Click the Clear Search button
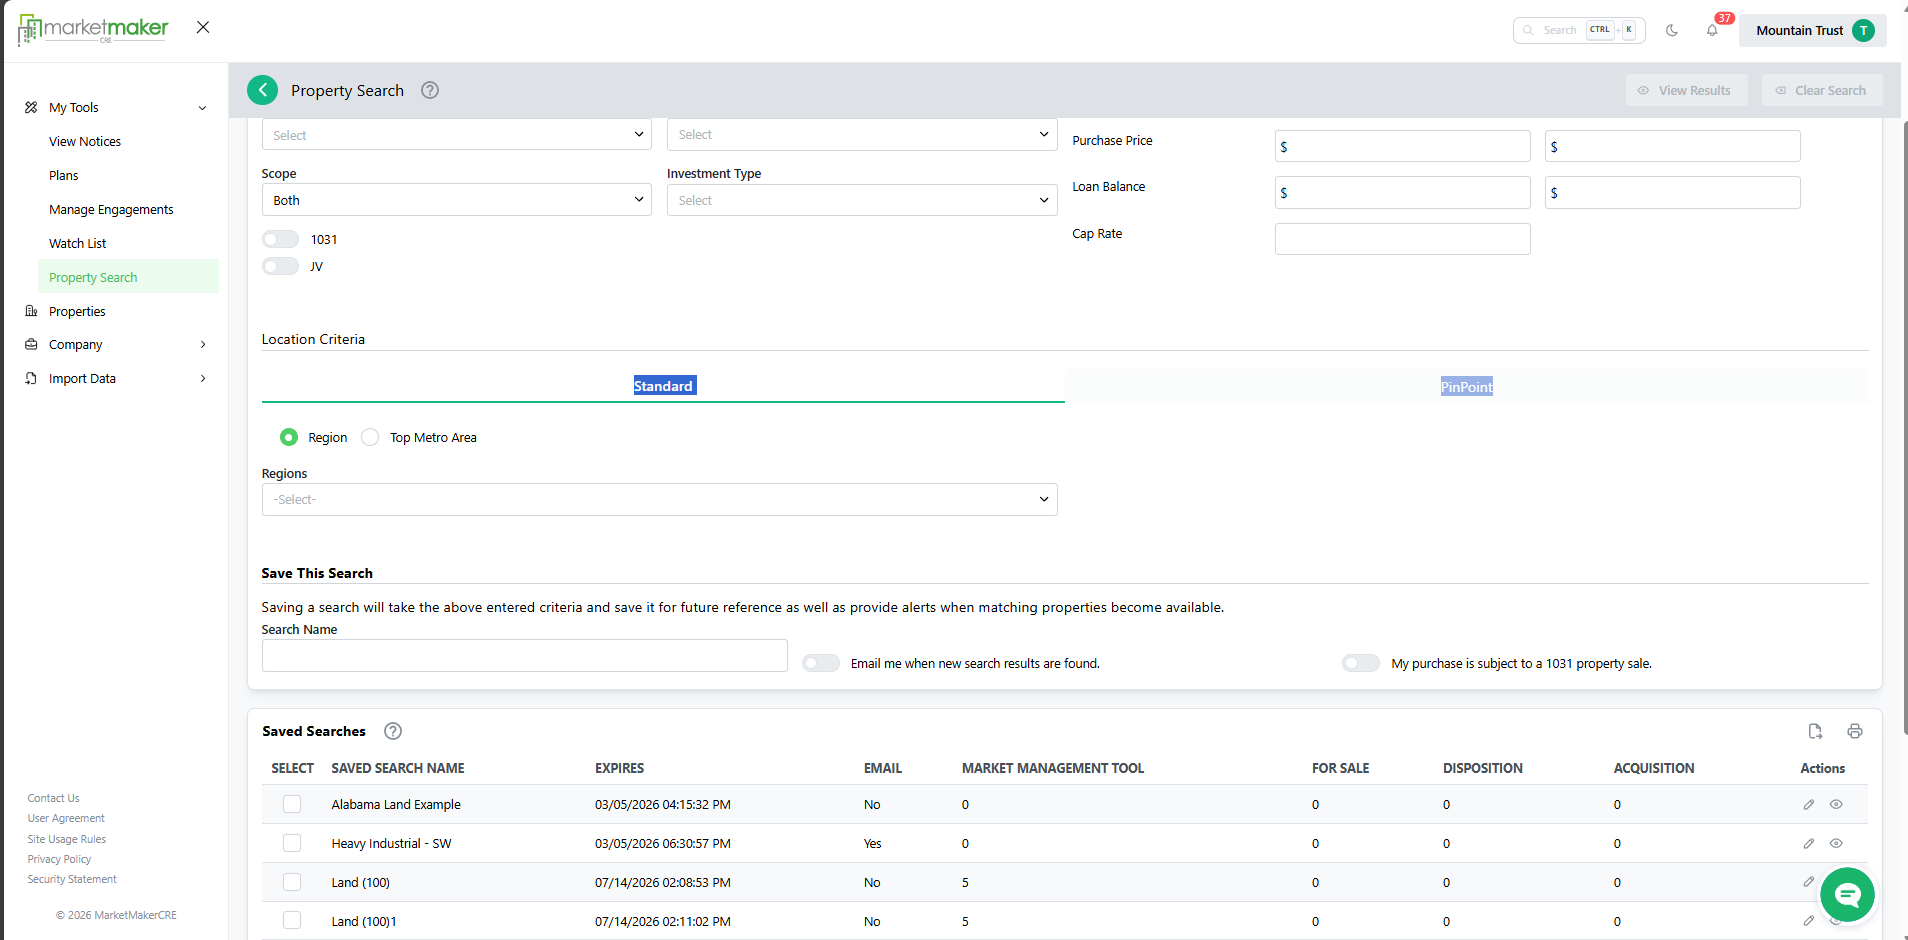1908x940 pixels. click(1821, 90)
